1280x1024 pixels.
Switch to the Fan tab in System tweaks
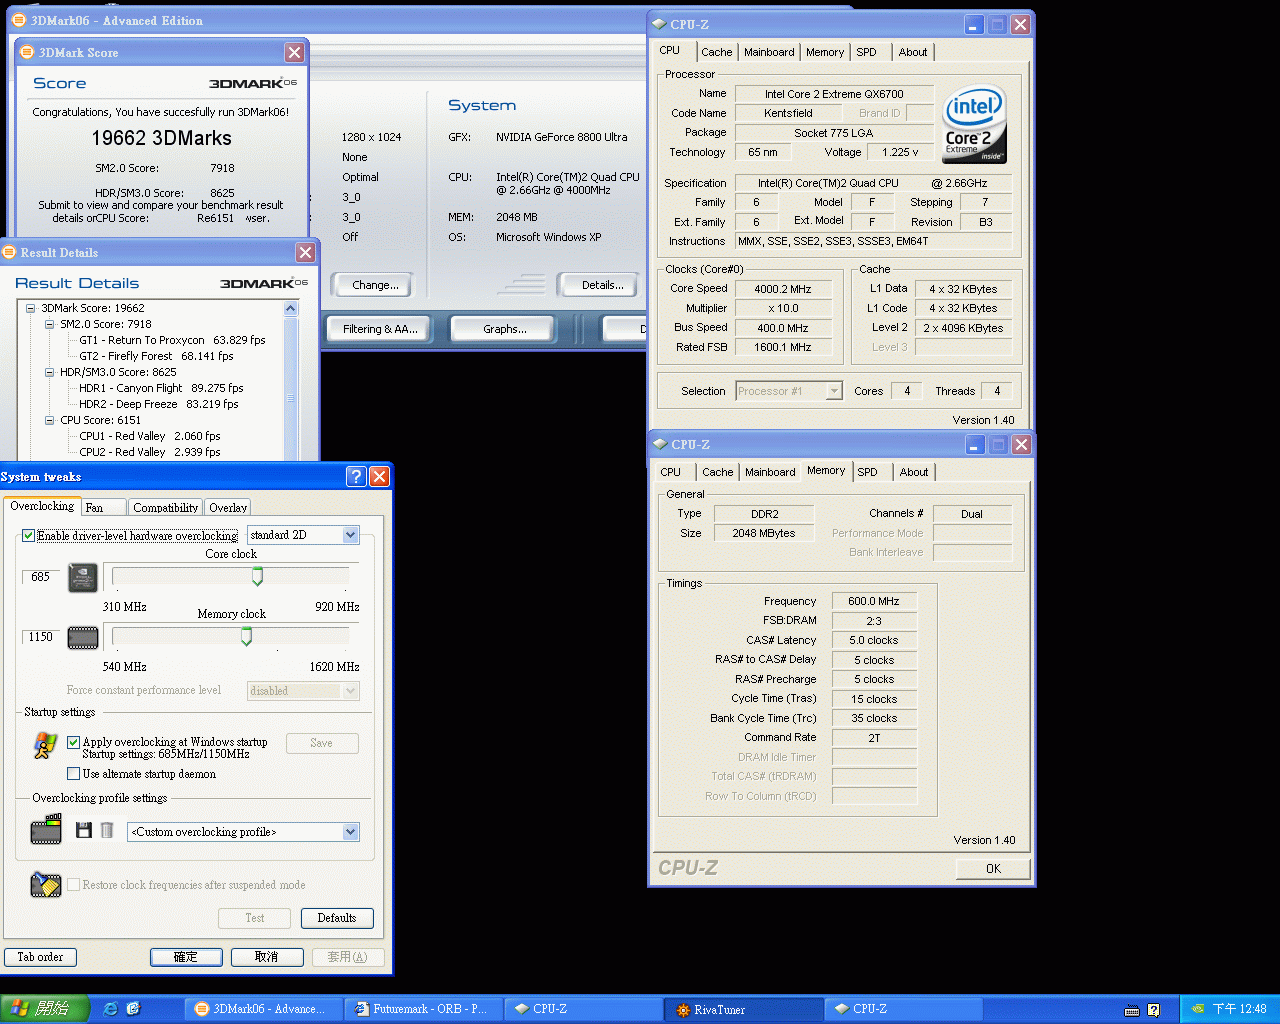(x=103, y=508)
